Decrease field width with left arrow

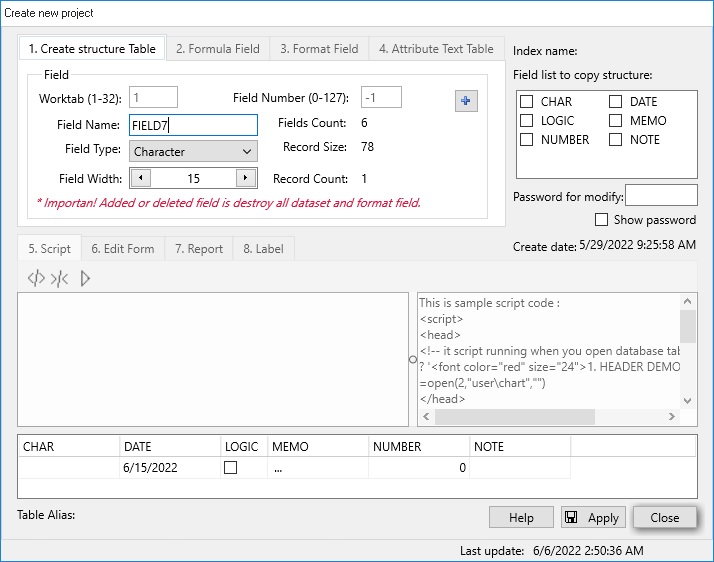141,178
